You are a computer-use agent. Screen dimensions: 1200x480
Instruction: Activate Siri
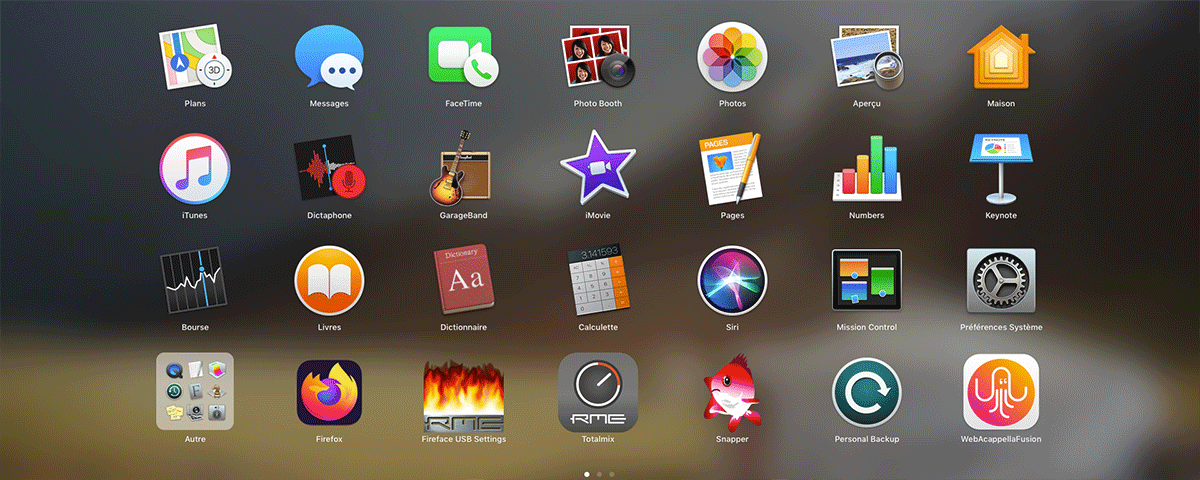732,281
